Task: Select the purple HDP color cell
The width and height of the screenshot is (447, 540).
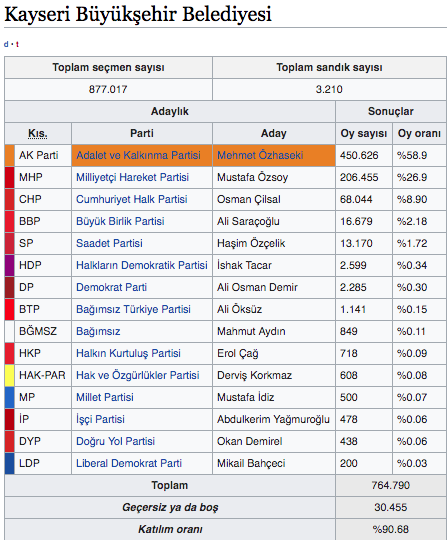Action: click(x=10, y=266)
